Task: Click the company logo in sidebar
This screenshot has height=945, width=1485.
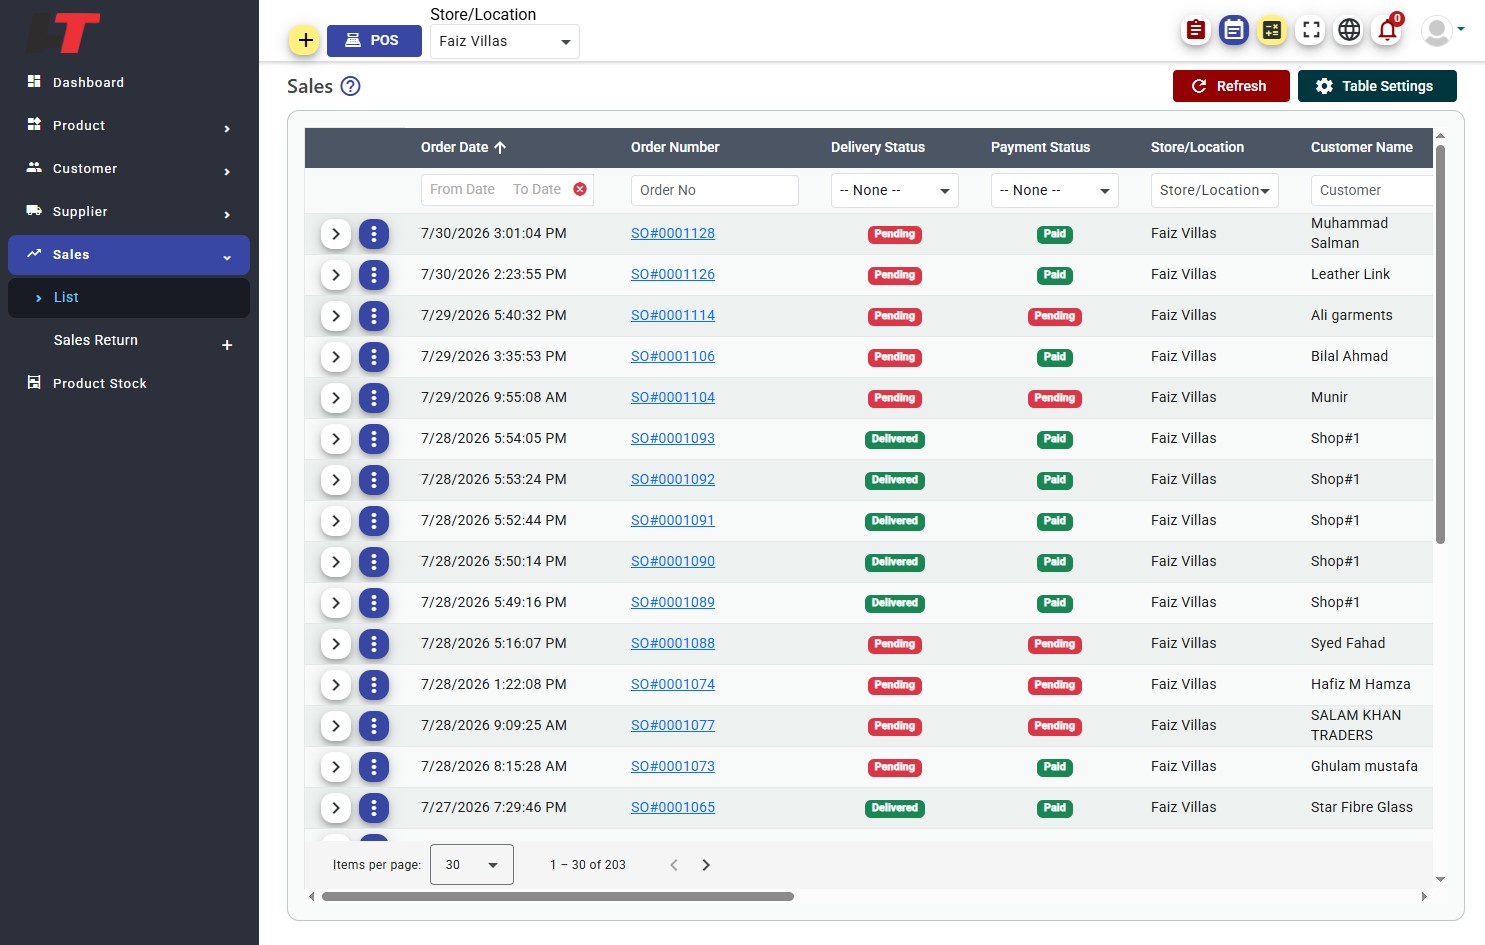Action: click(64, 32)
